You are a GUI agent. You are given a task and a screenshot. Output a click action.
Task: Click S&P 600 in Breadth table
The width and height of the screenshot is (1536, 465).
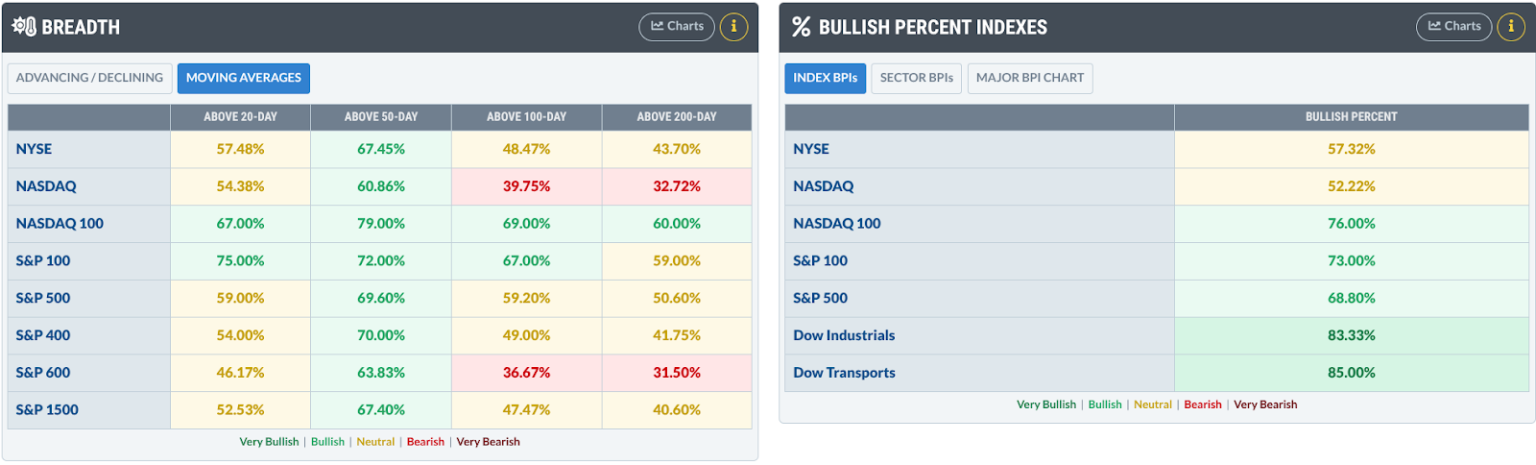click(43, 372)
